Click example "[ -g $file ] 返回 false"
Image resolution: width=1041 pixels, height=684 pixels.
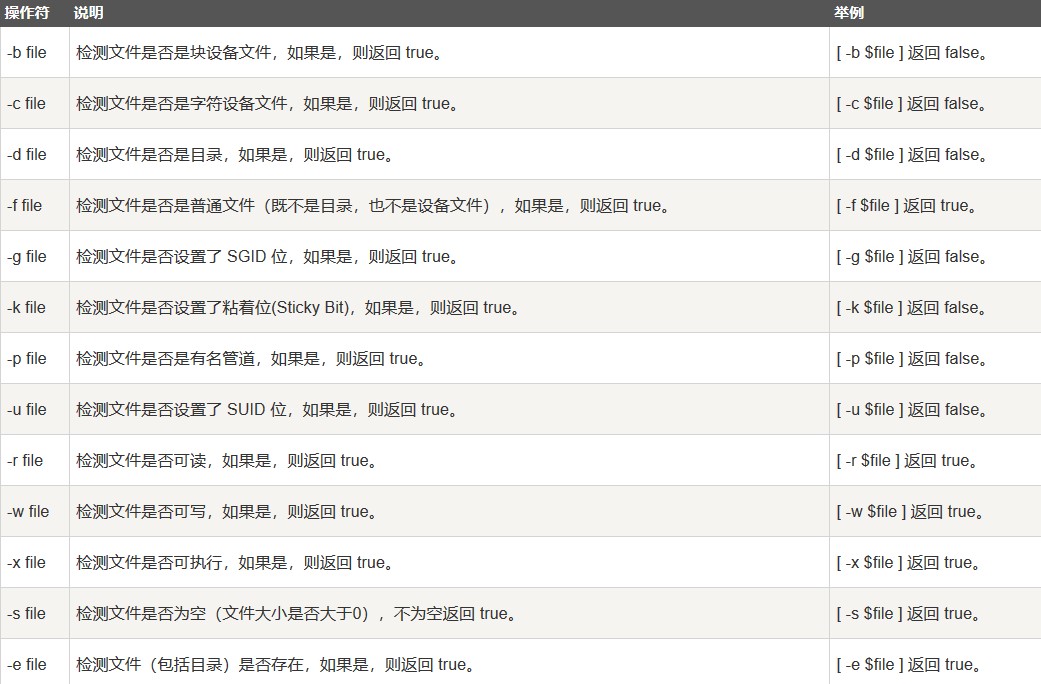[x=912, y=257]
